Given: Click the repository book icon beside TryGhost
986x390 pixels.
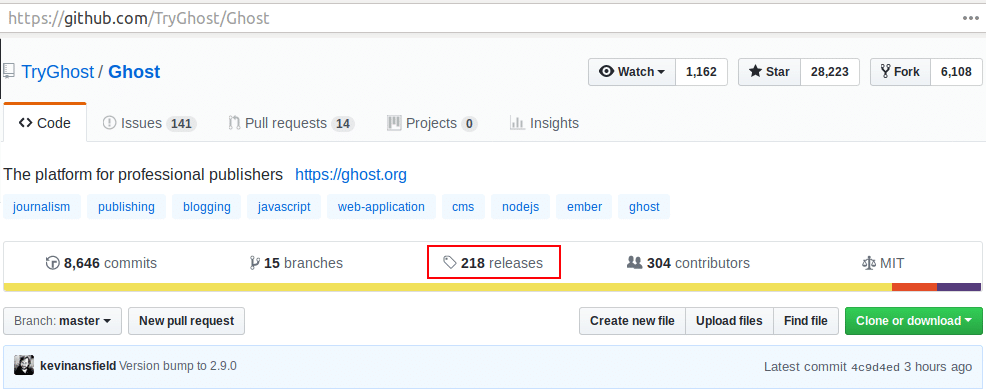Looking at the screenshot, I should point(9,71).
